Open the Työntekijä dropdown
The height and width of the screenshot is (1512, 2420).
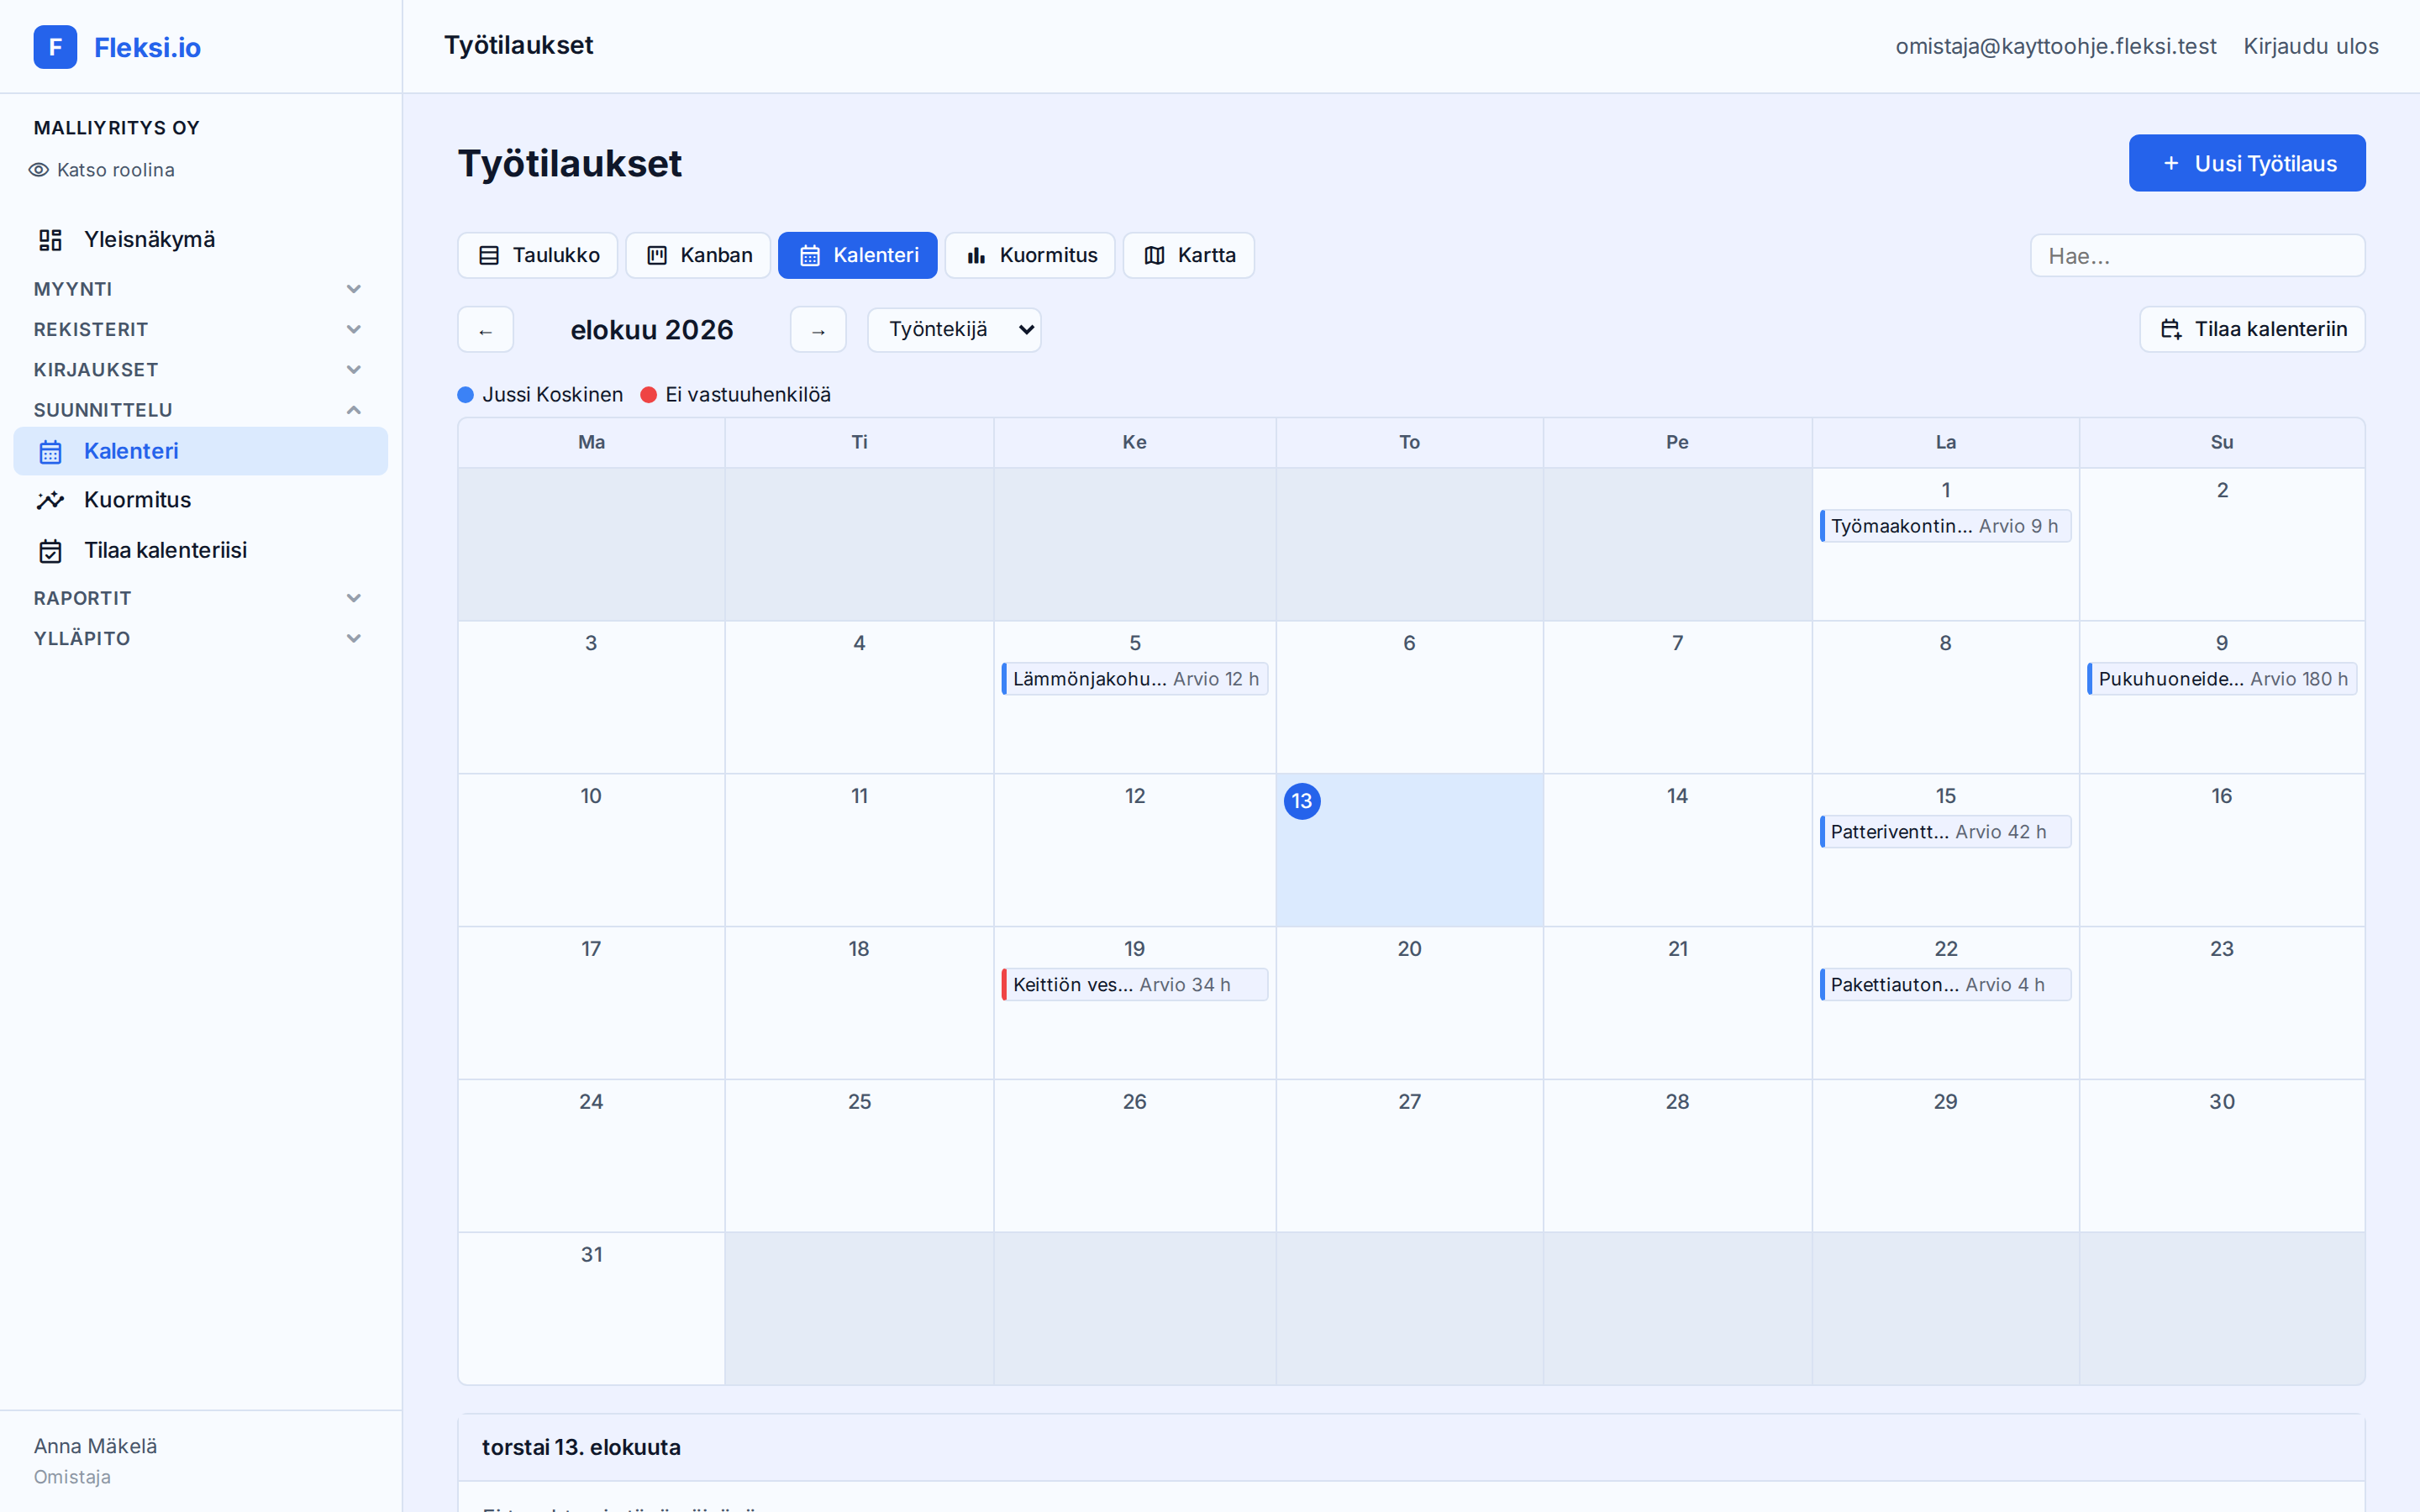(954, 330)
